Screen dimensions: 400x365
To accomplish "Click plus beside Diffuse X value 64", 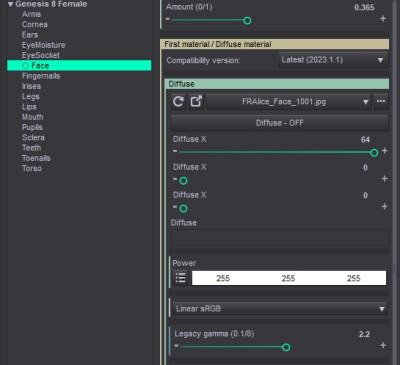I will [384, 151].
